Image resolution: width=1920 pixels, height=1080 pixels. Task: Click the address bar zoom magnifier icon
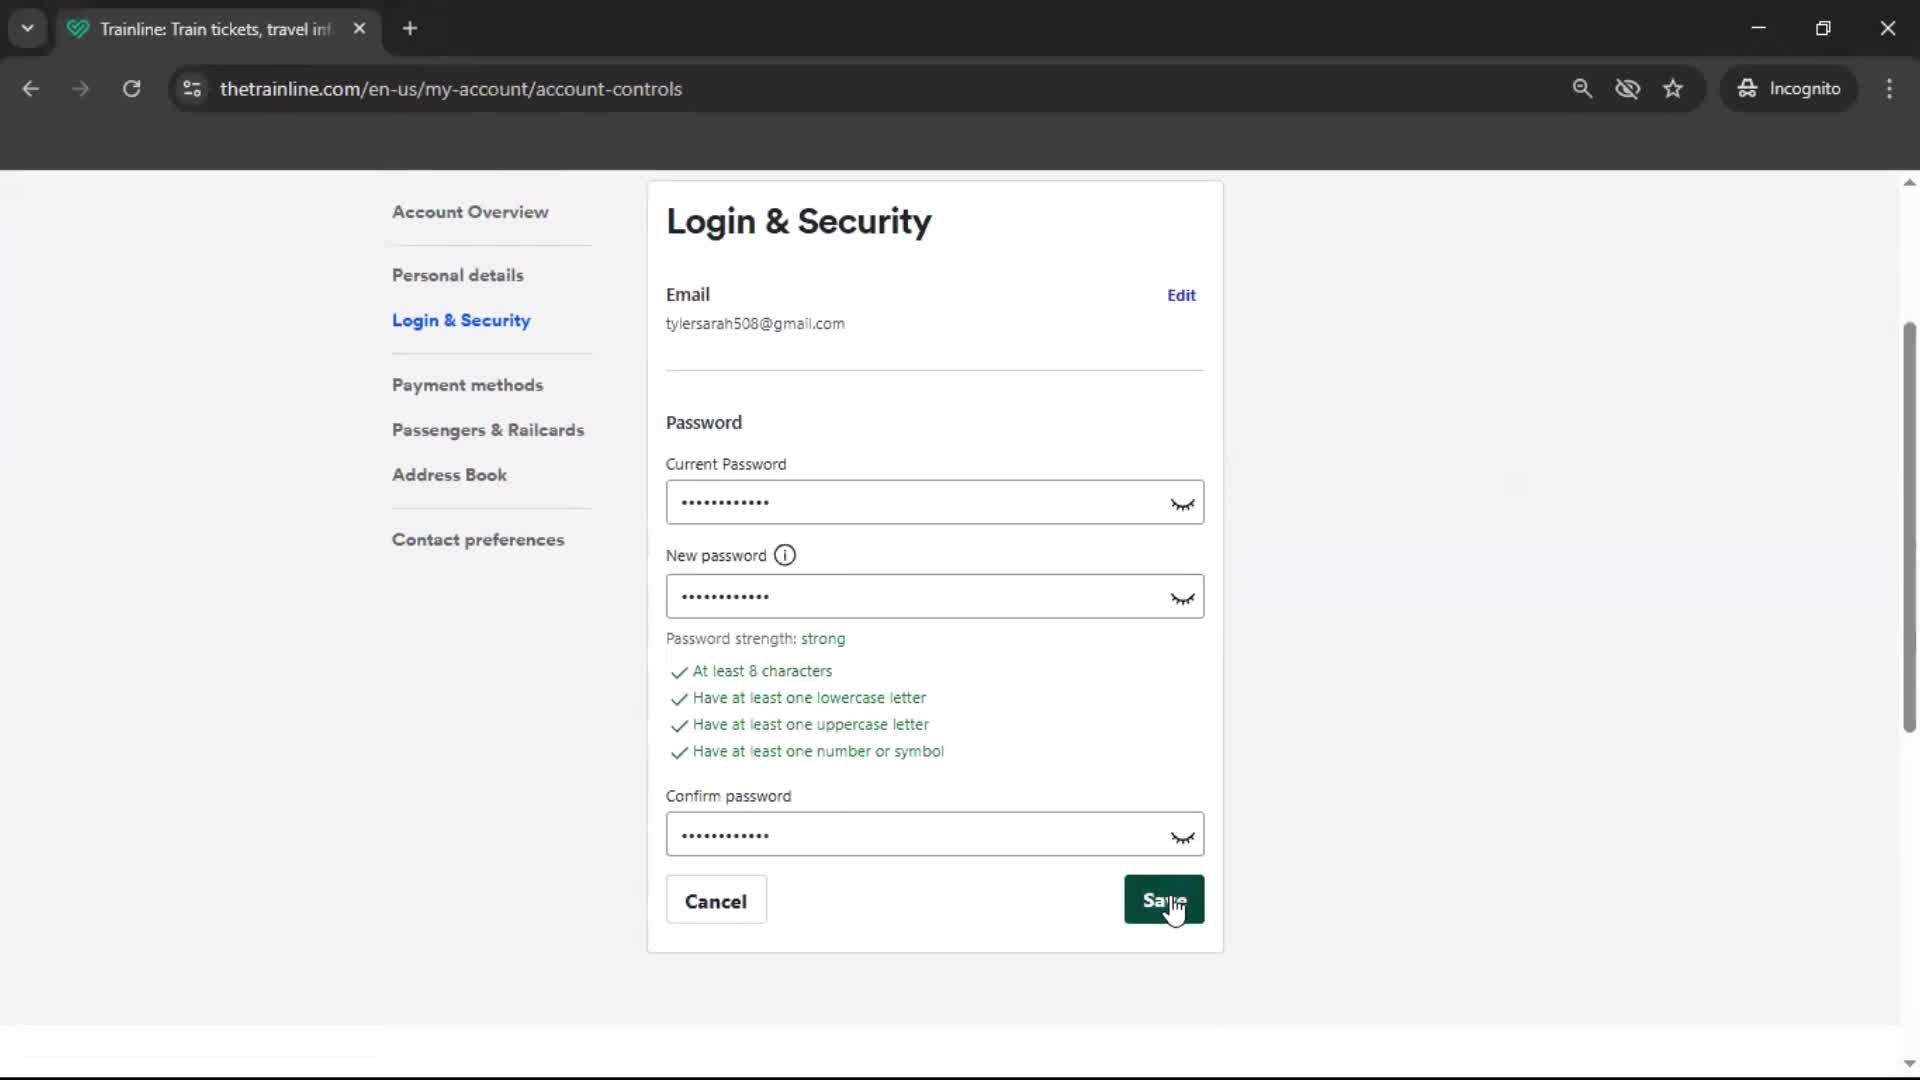point(1582,88)
